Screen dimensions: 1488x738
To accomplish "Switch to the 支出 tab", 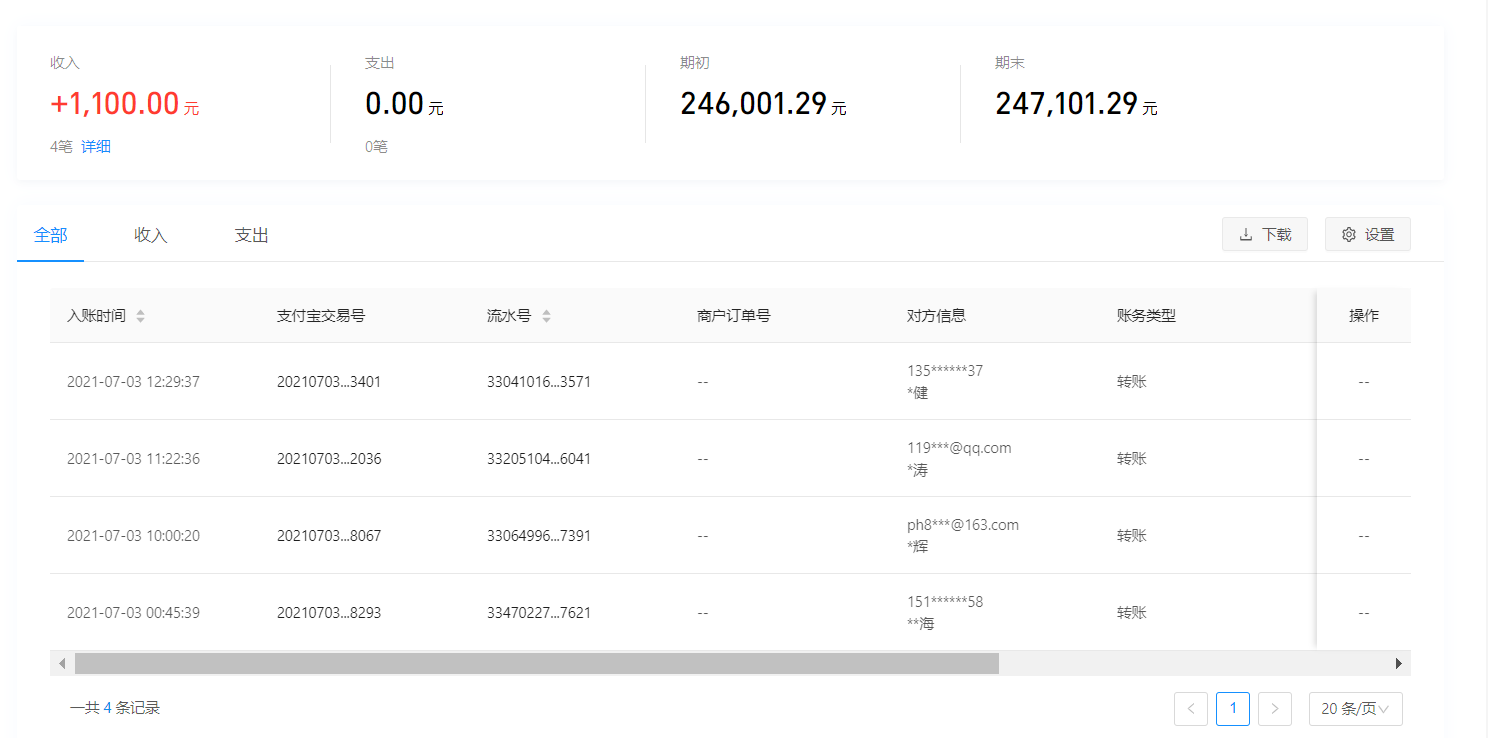I will point(251,235).
